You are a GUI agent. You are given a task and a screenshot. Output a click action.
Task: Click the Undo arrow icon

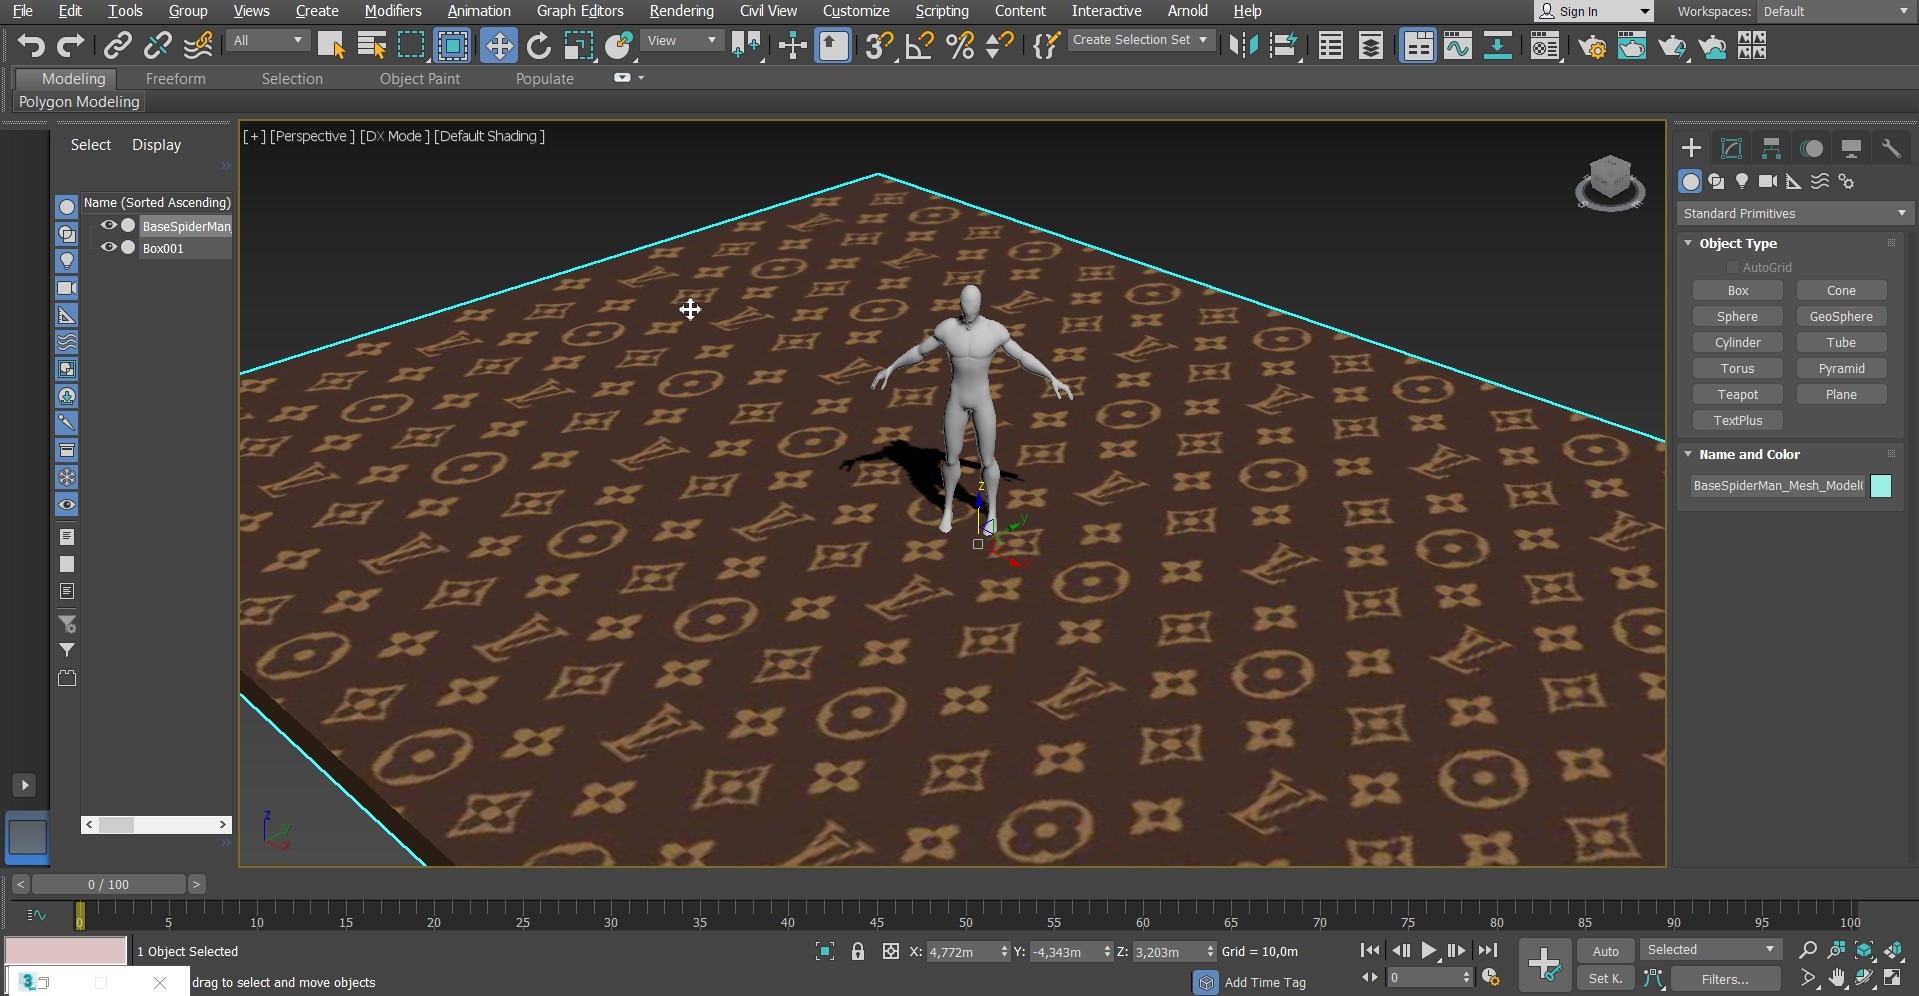pos(31,46)
